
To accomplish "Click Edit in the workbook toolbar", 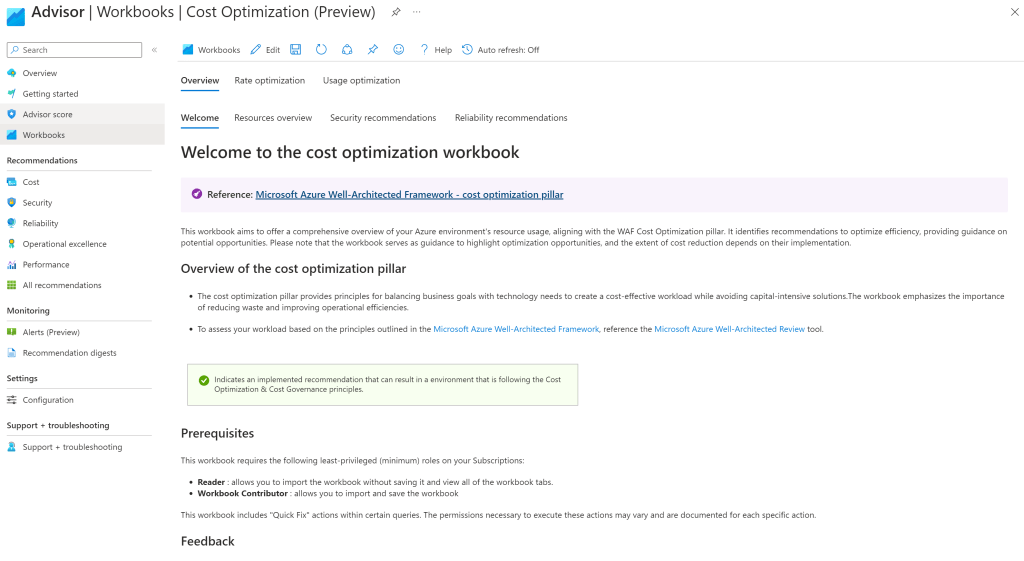I will coord(265,50).
